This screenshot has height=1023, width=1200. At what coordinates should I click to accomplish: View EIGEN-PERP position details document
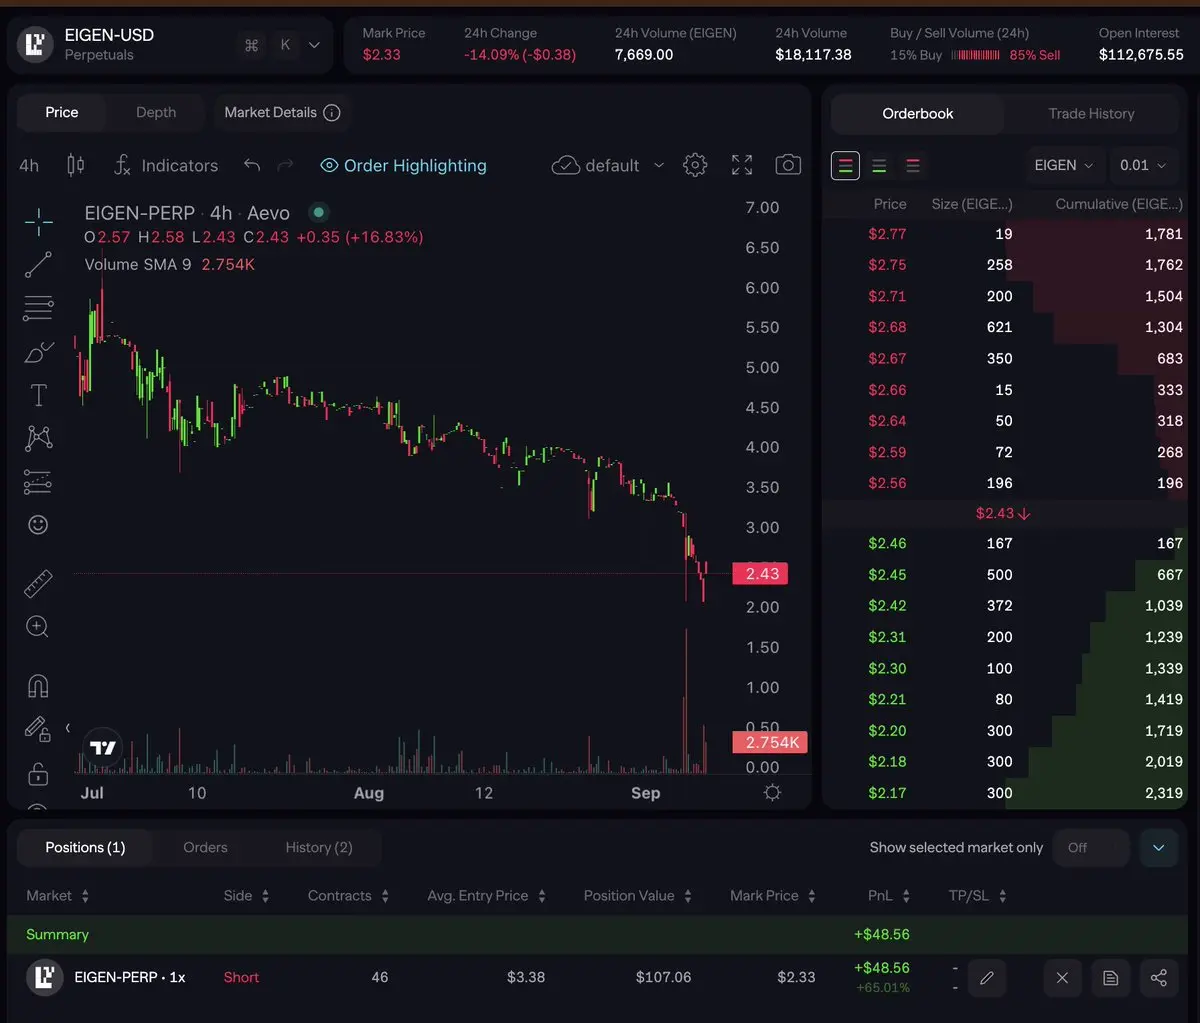click(1110, 977)
